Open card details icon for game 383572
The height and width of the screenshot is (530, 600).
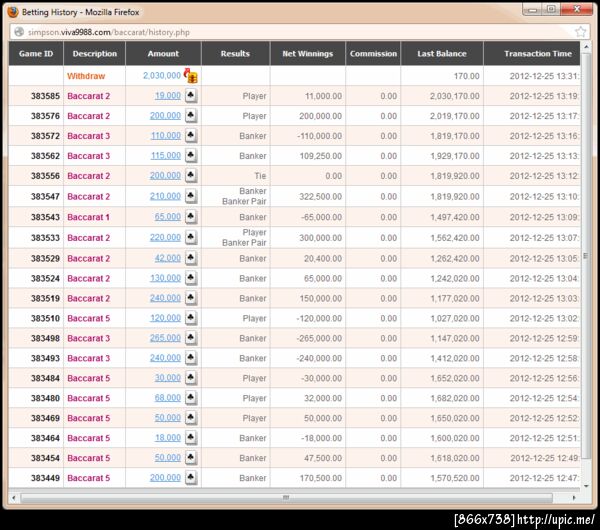(x=191, y=135)
